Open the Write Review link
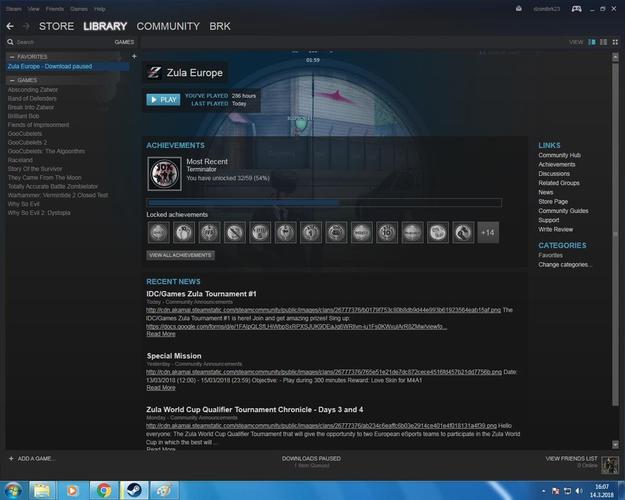 tap(556, 229)
